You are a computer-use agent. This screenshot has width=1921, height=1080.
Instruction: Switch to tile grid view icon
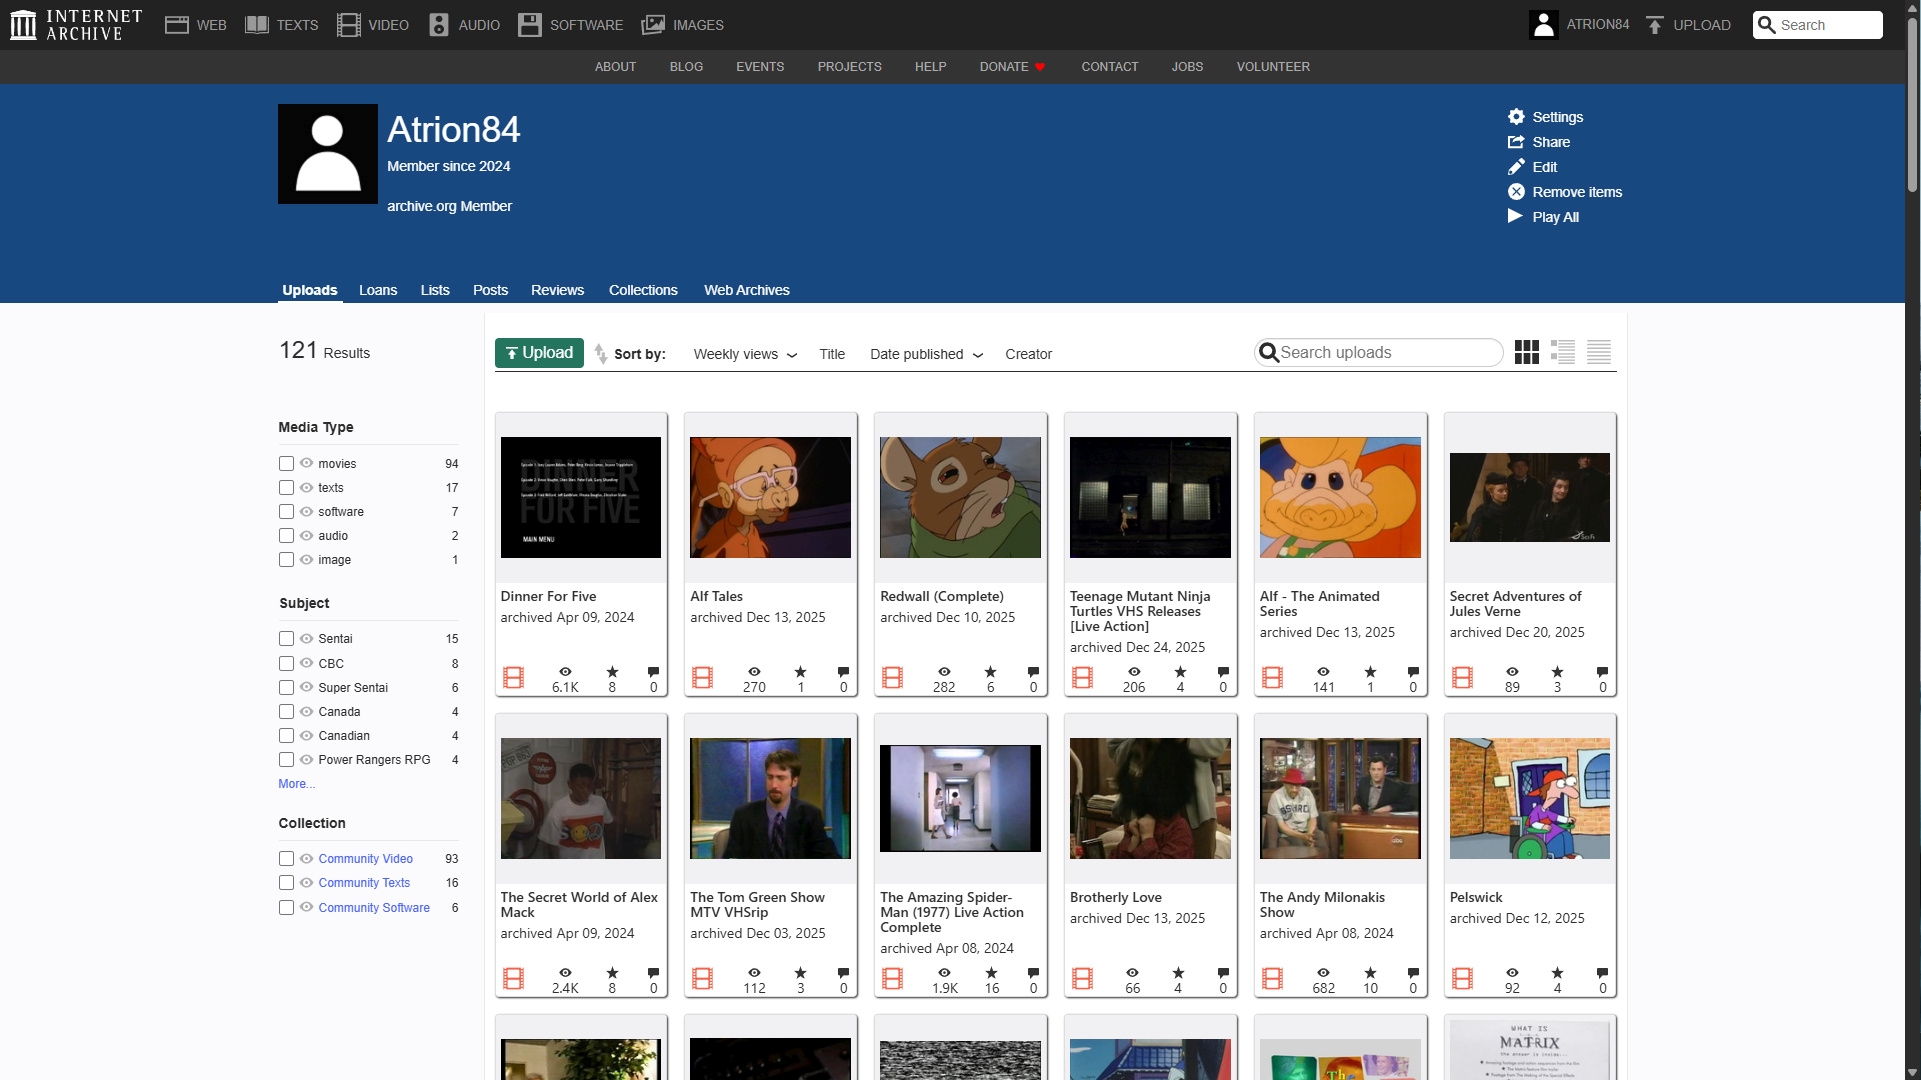(x=1526, y=352)
